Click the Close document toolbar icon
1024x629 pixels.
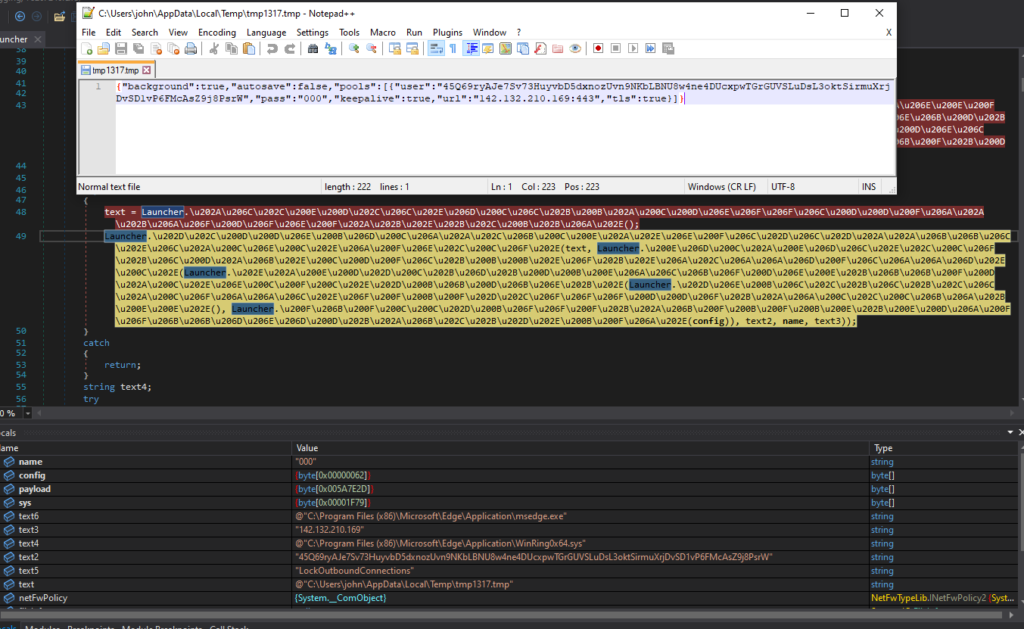156,49
